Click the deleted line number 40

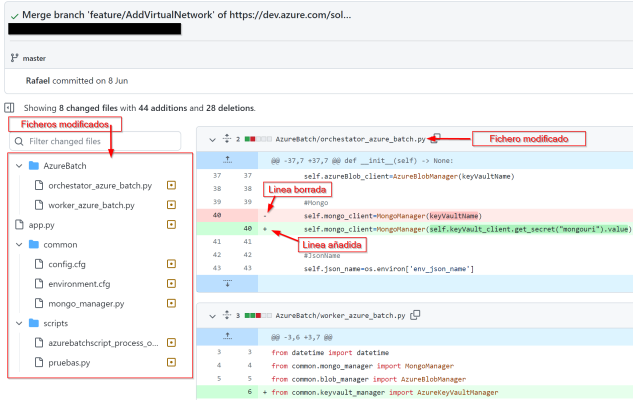coord(217,215)
